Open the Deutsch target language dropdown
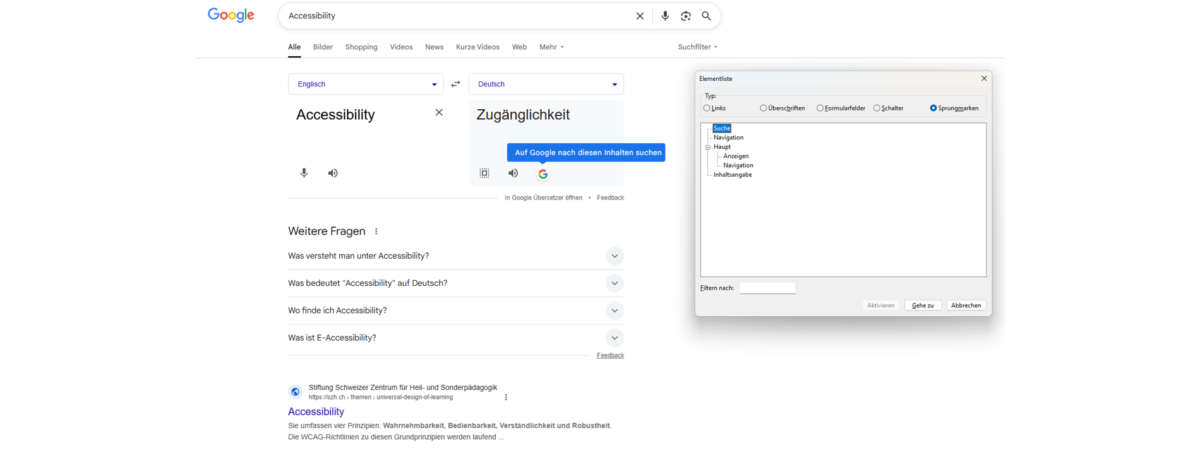 point(546,84)
